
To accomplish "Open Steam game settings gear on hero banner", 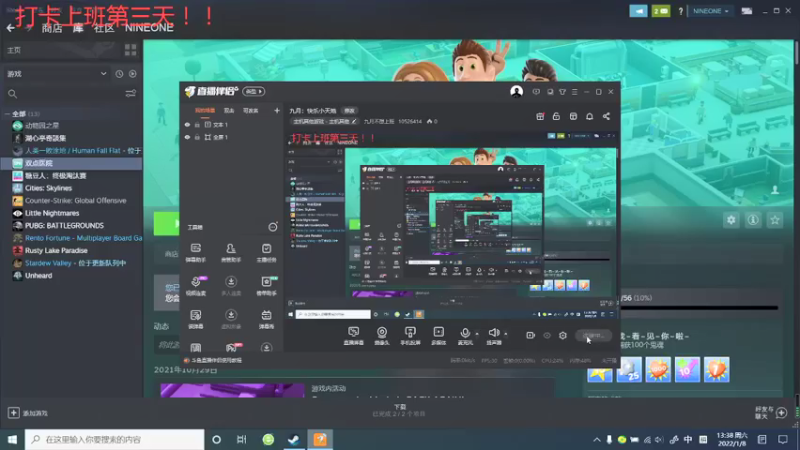I will point(731,220).
